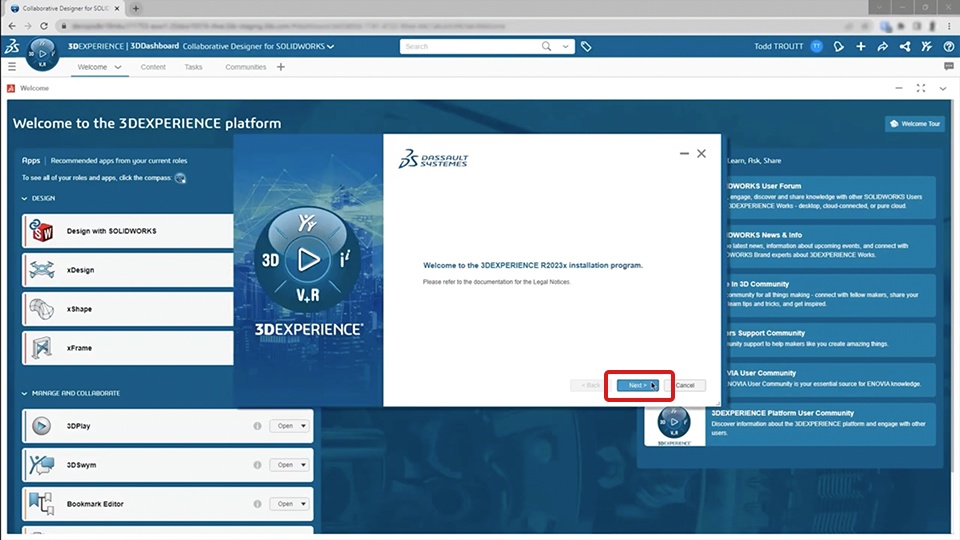Open the help question mark icon
This screenshot has width=960, height=540.
(948, 47)
